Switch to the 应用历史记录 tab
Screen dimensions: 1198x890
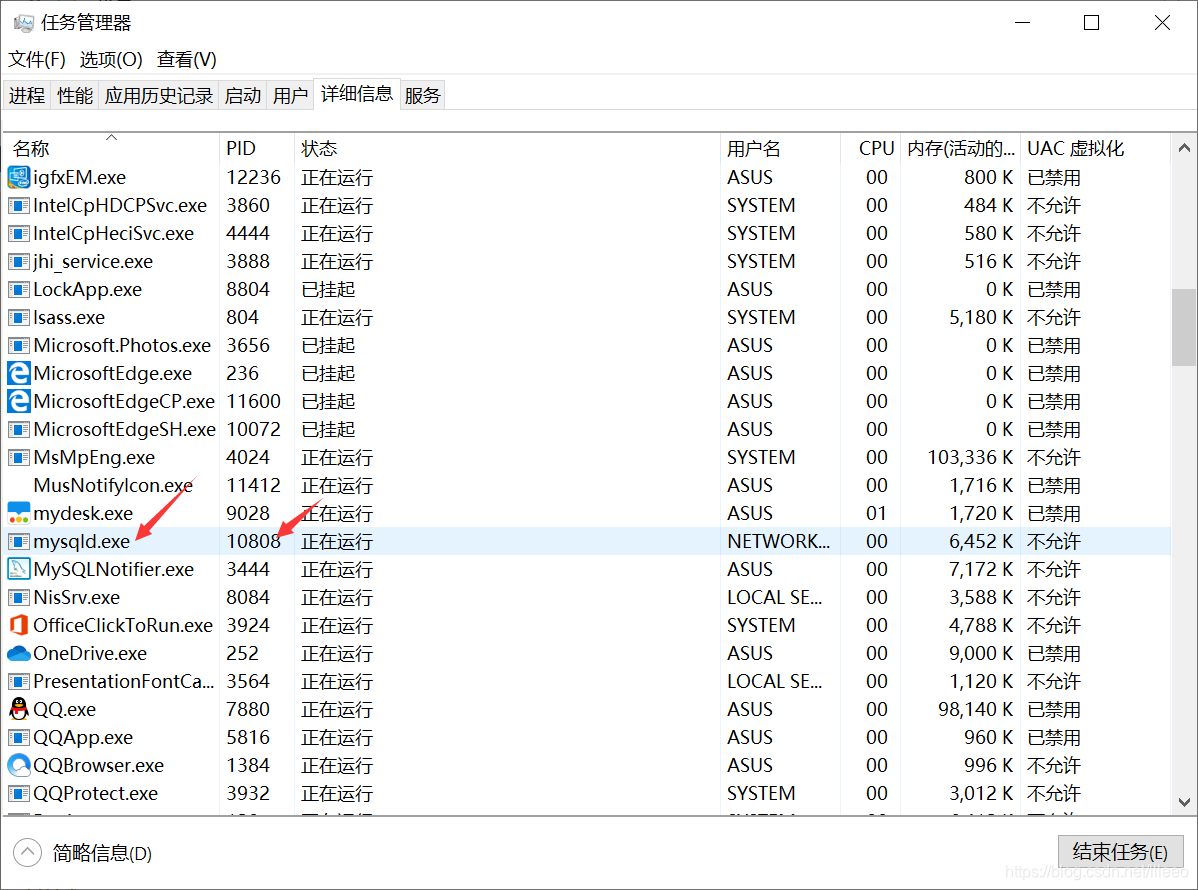tap(159, 95)
